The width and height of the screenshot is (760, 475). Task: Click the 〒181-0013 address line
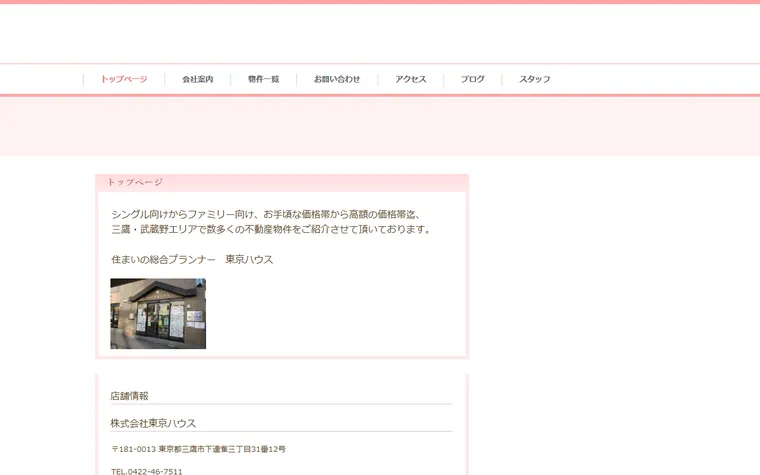199,449
